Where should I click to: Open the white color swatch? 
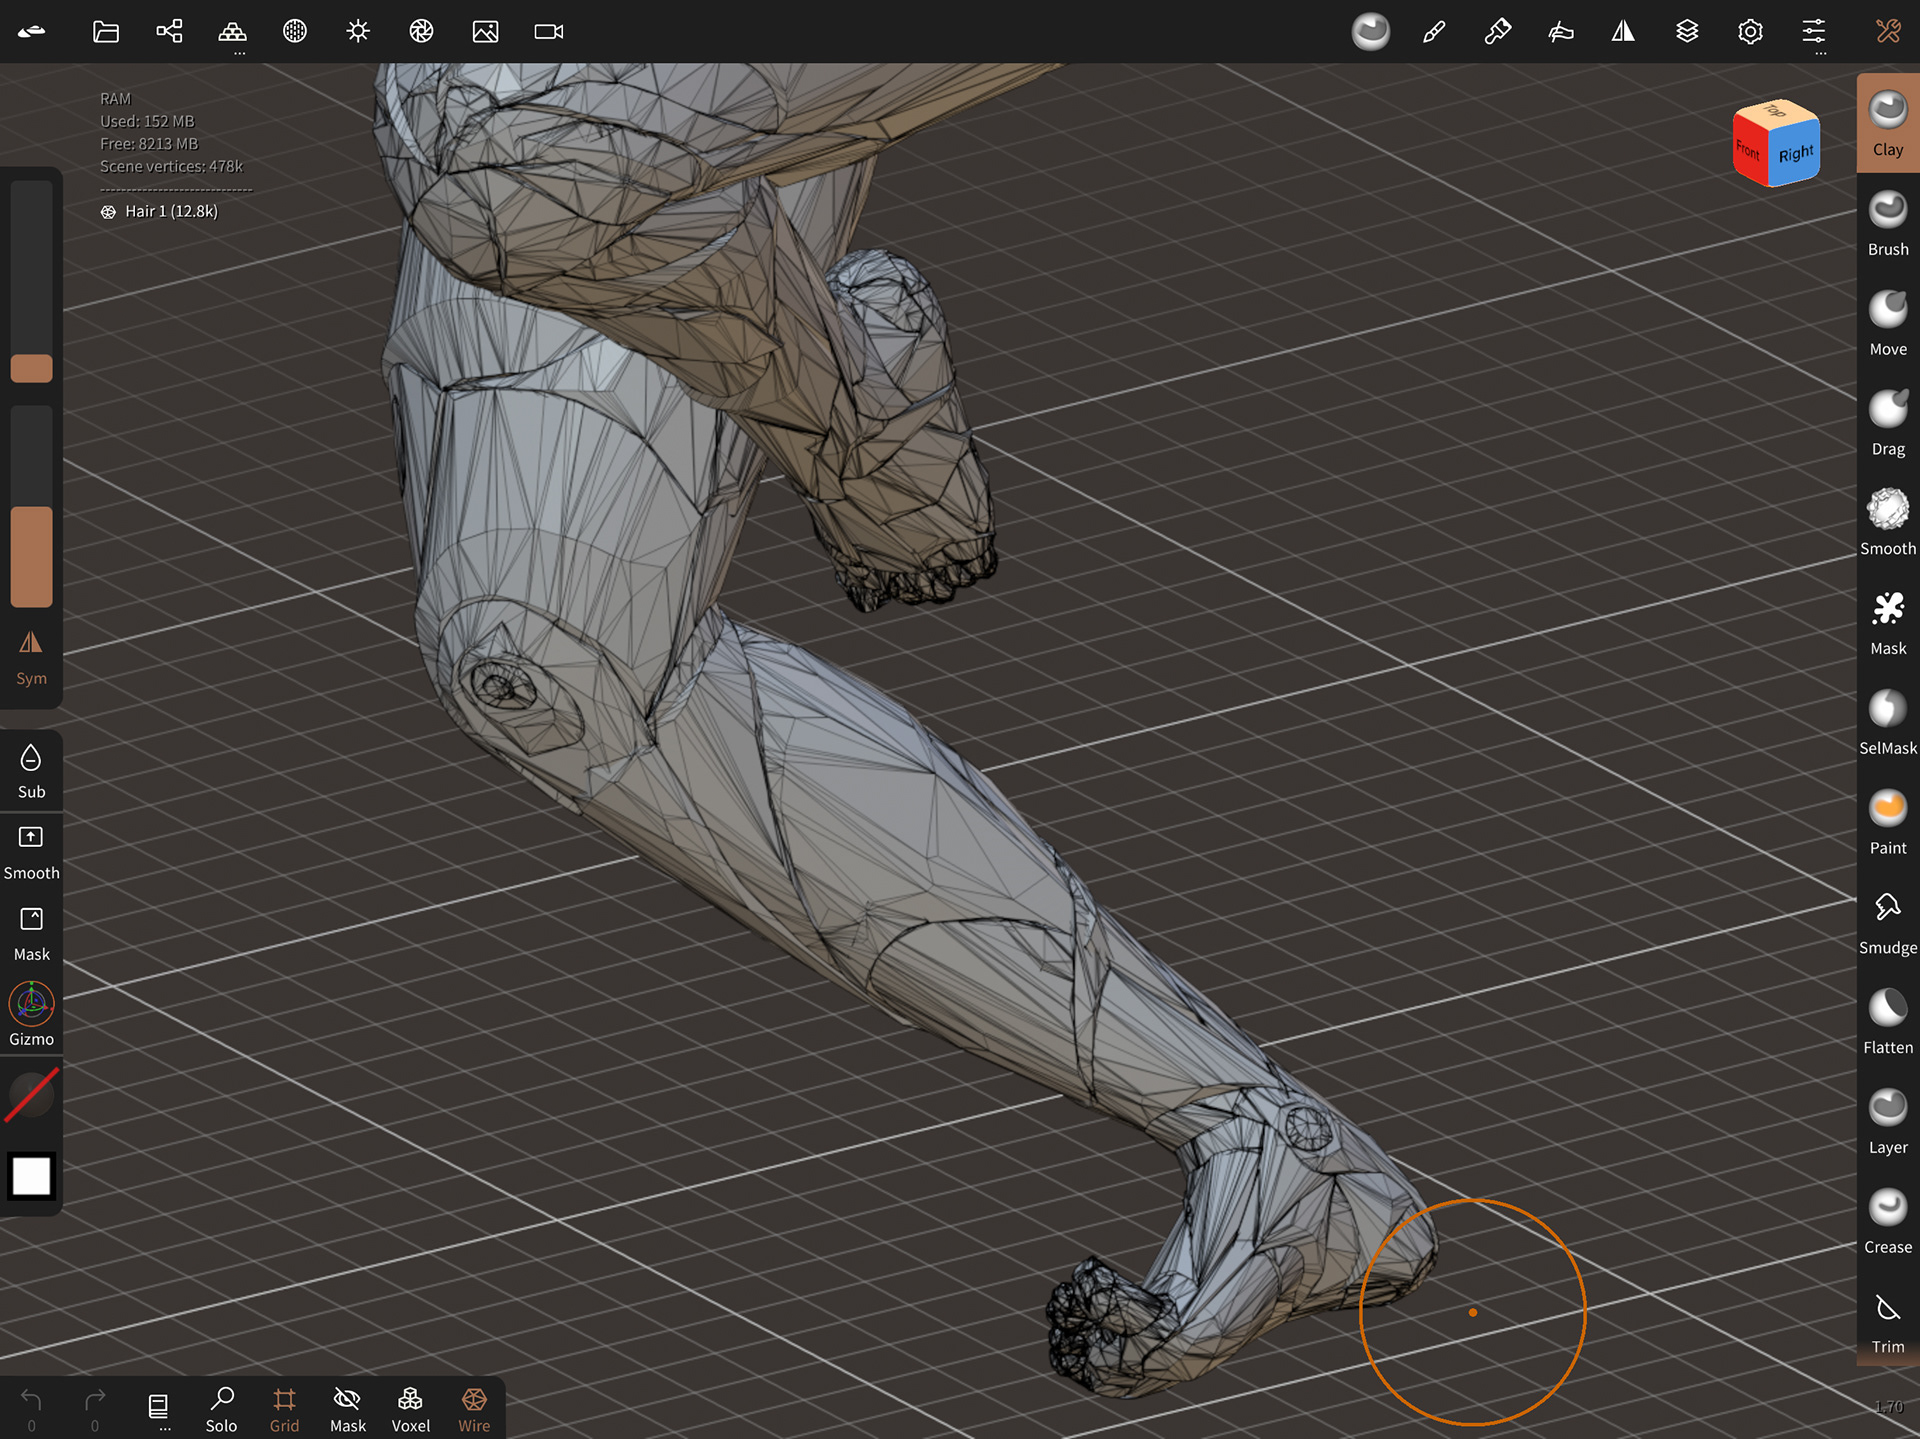pyautogui.click(x=31, y=1176)
